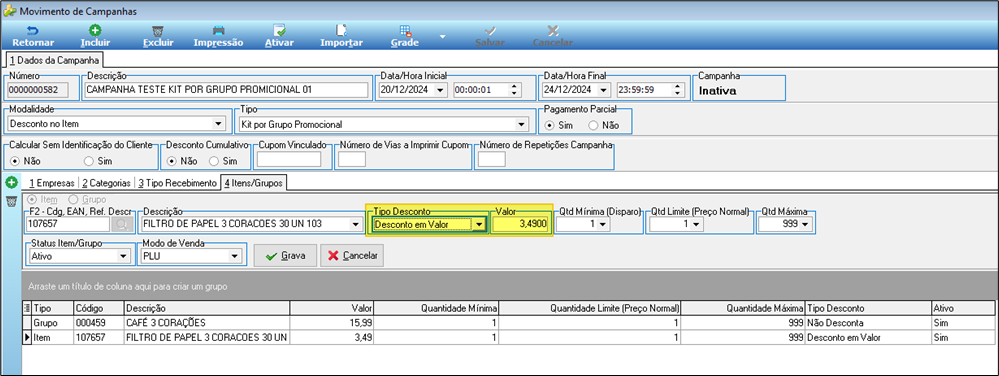
Task: Open Qtd Limite (Preço Normal) dropdown
Action: 696,224
